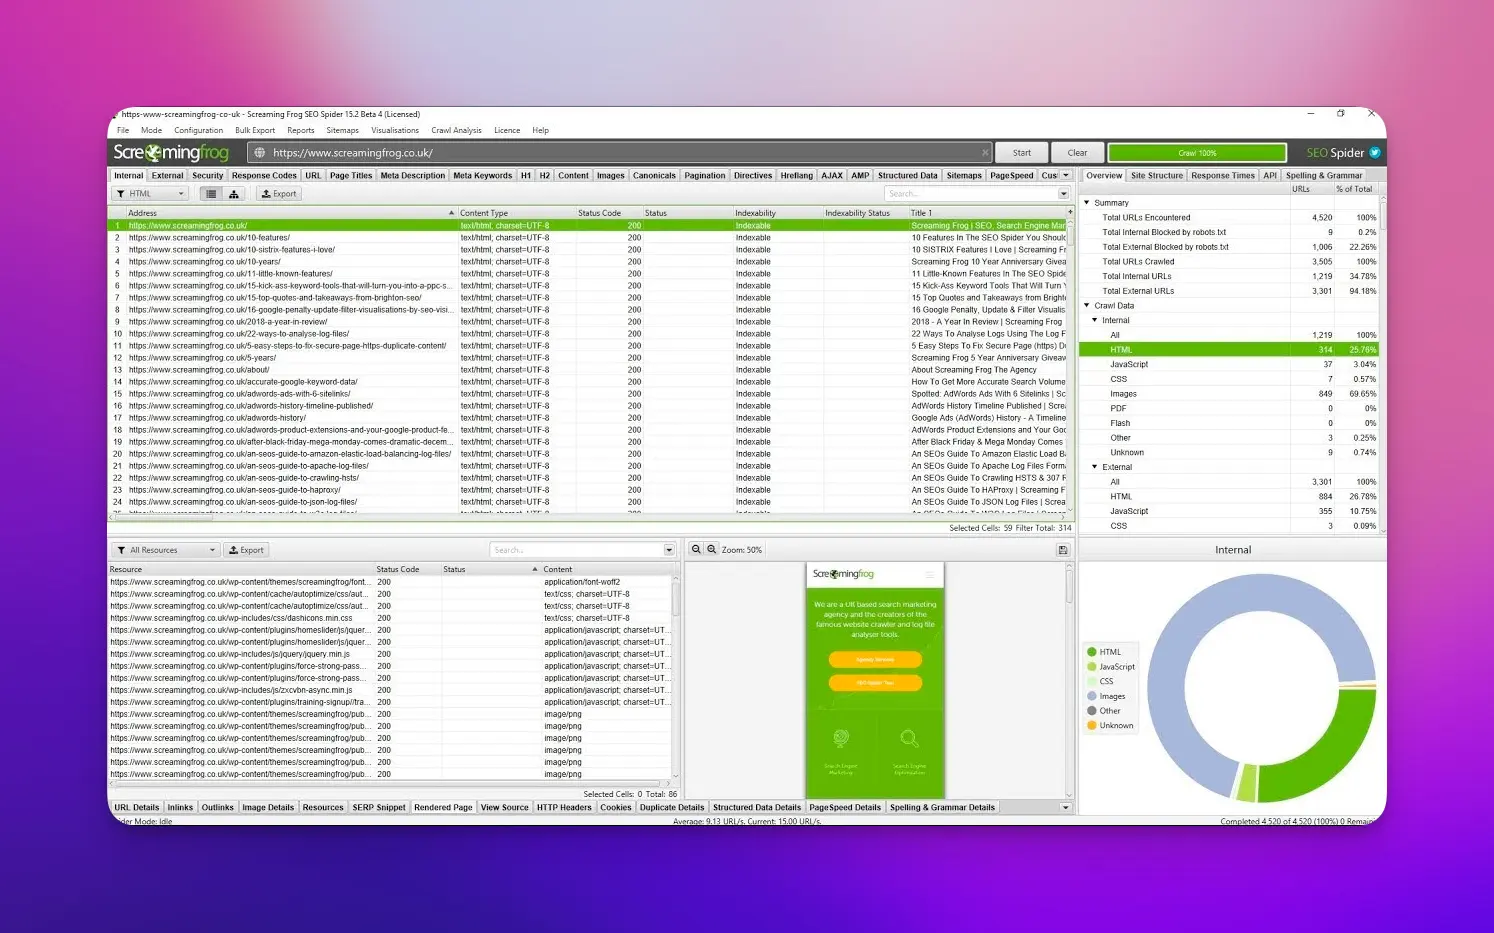Zoom in the rendered page preview

[x=712, y=550]
